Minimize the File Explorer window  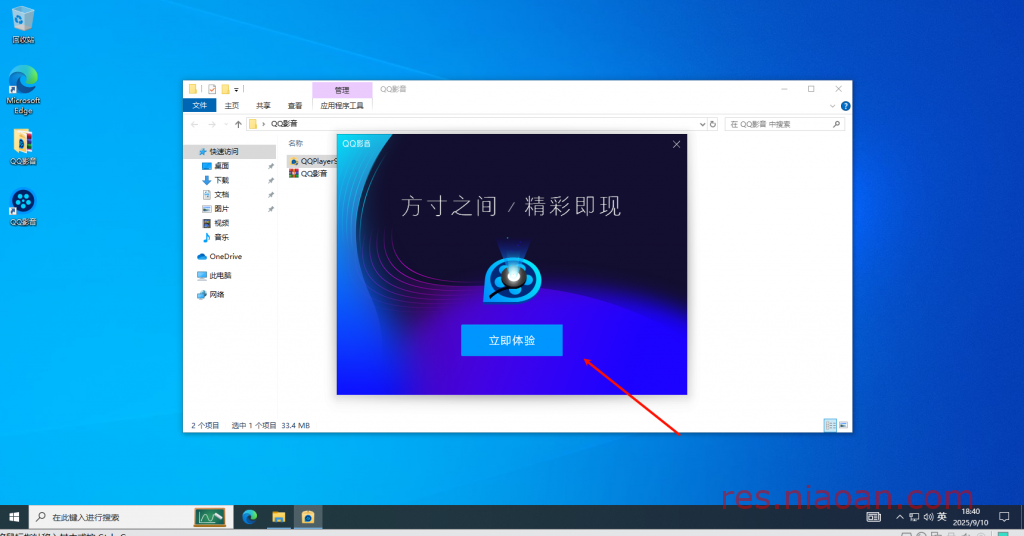[x=784, y=89]
